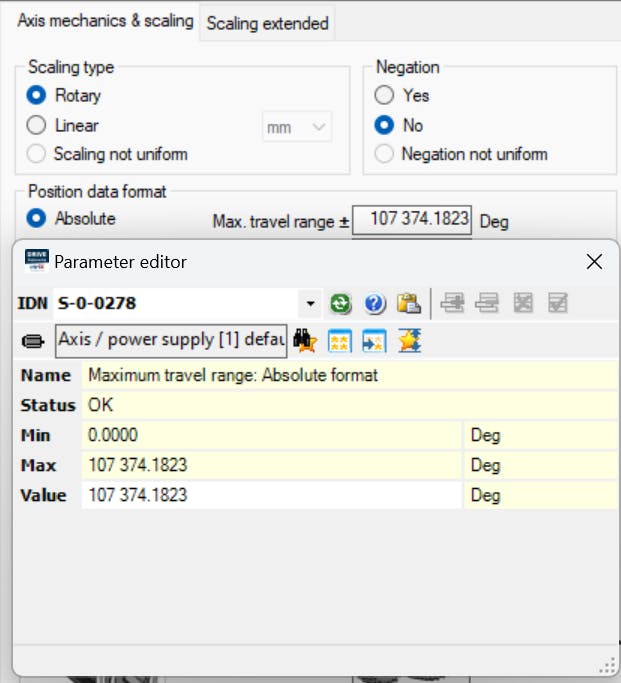Viewport: 621px width, 683px height.
Task: Select Absolute position data format
Action: (37, 218)
